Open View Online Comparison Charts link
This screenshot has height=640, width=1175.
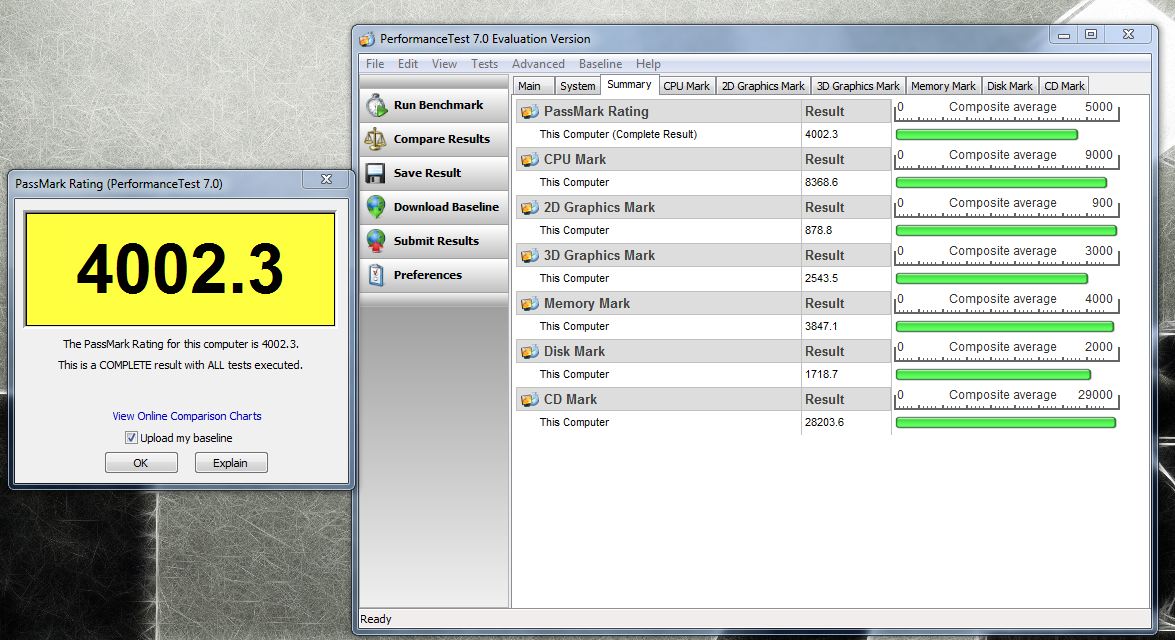coord(187,416)
